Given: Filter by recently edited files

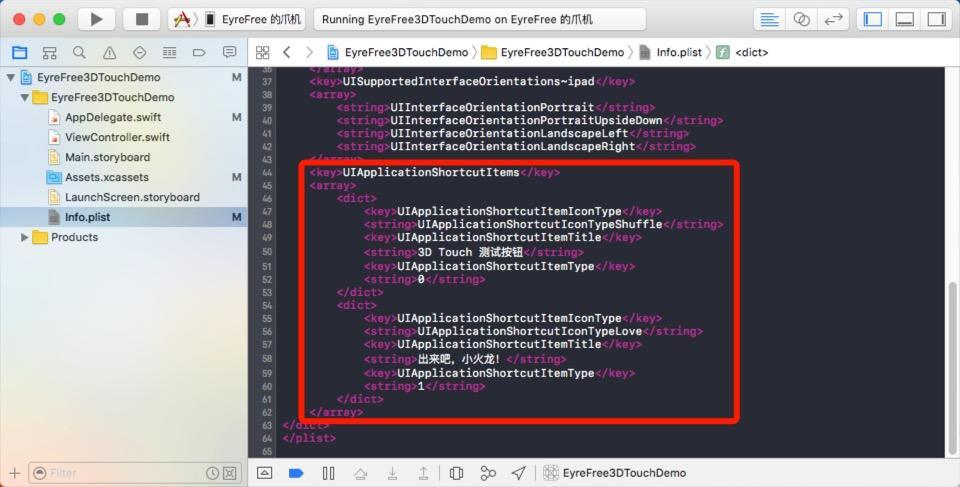Looking at the screenshot, I should pyautogui.click(x=212, y=473).
